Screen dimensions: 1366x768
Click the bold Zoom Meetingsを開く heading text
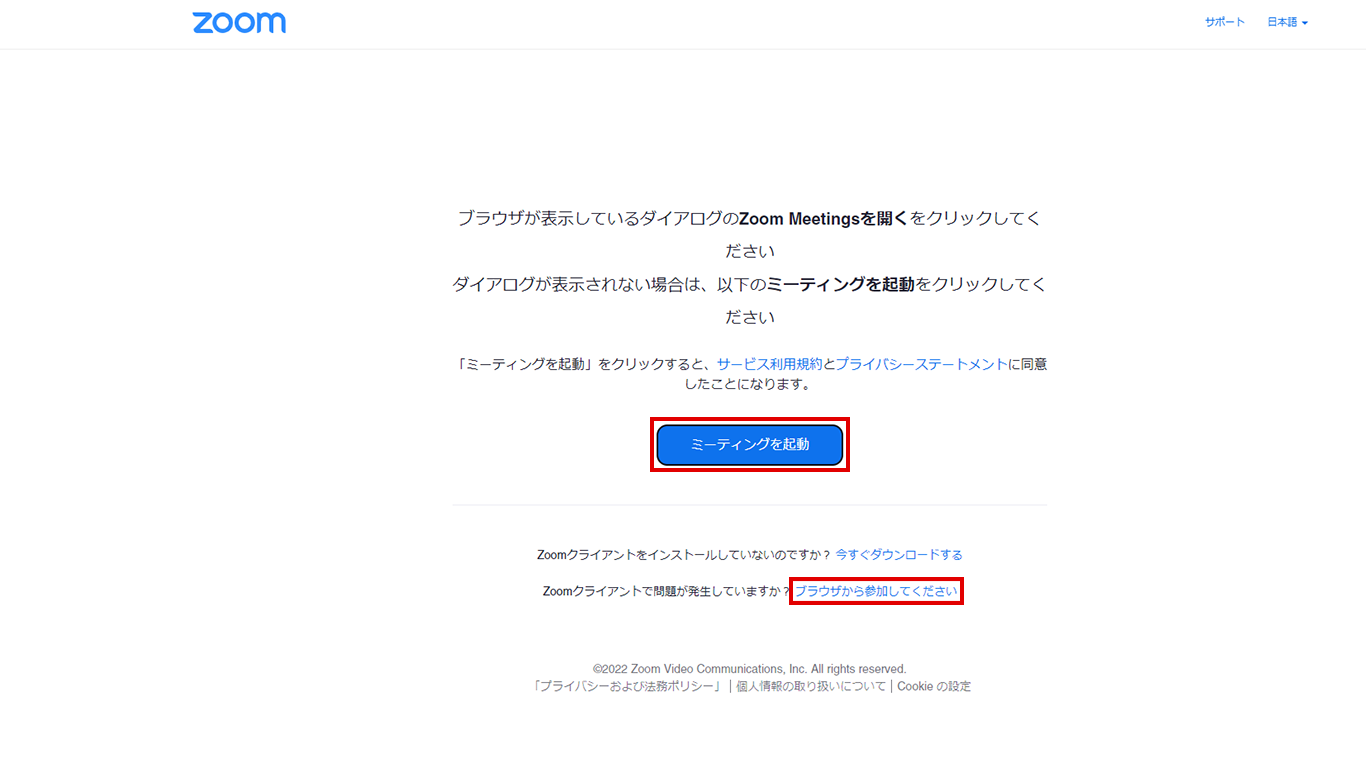(x=823, y=218)
